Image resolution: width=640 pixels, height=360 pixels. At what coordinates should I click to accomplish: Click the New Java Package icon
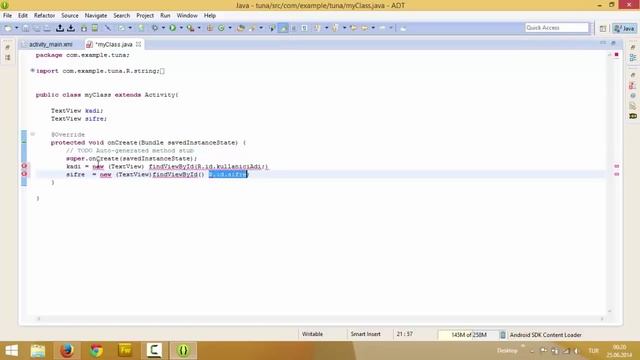pyautogui.click(x=210, y=28)
